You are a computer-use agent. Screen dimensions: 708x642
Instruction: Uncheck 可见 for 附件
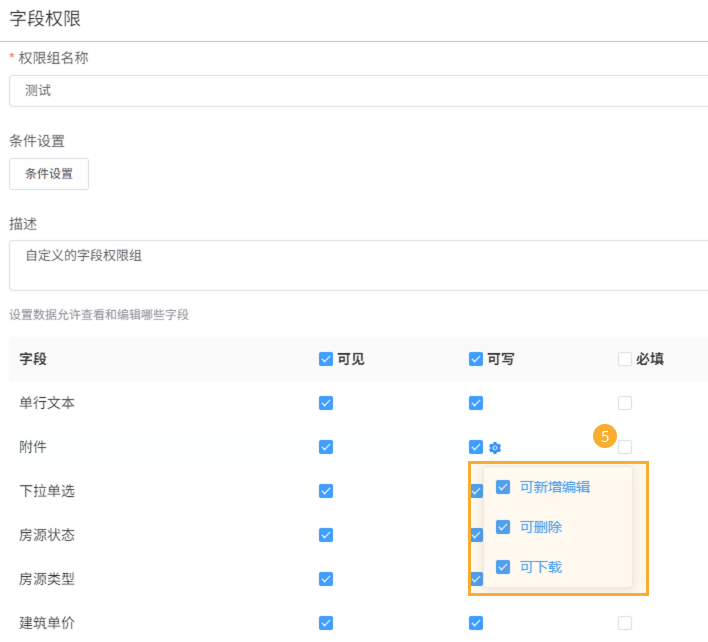[x=326, y=447]
